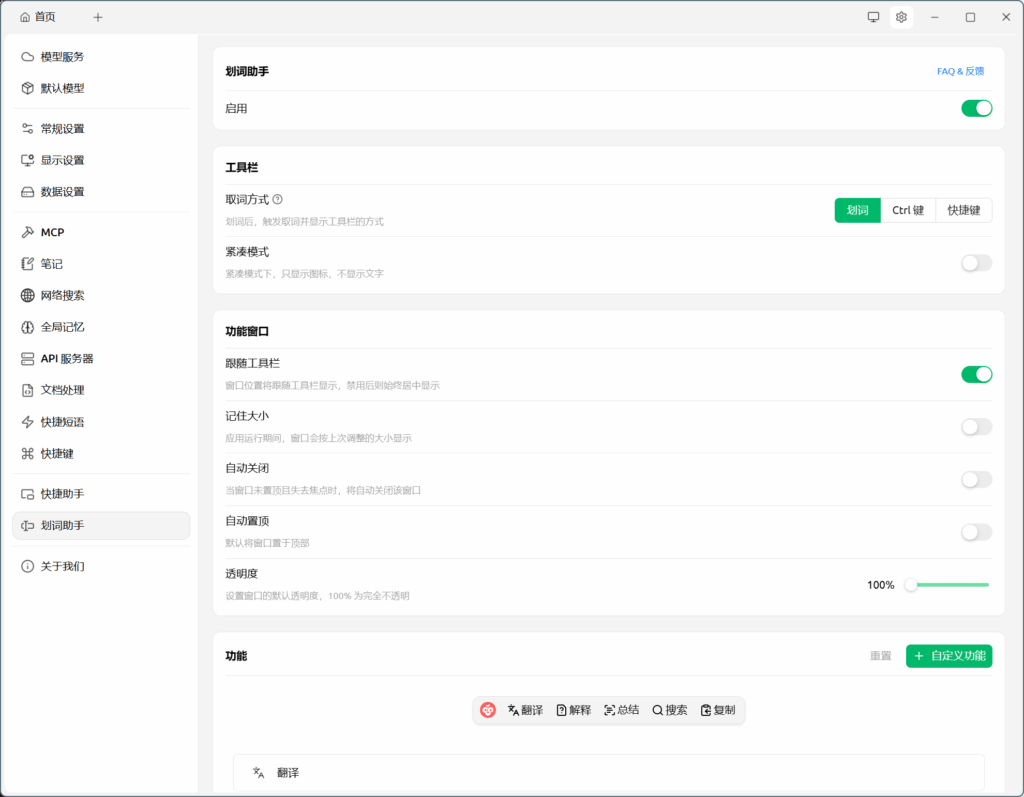Click the 透明度 slider track

[x=948, y=585]
